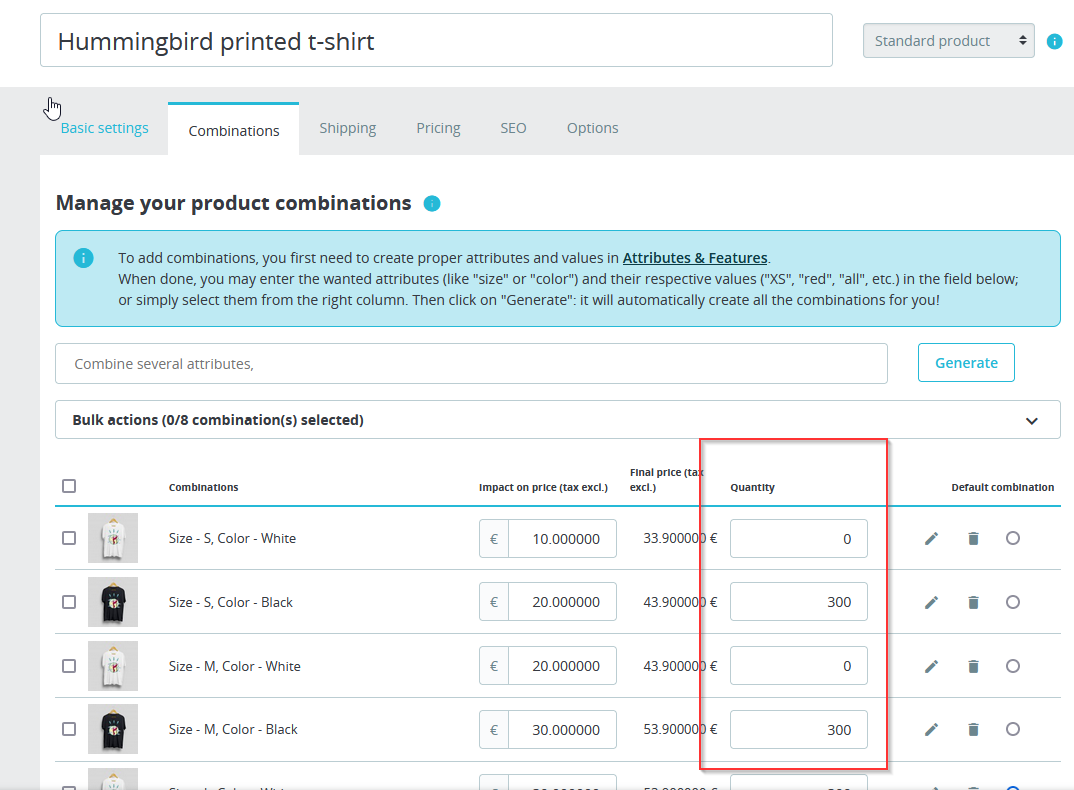This screenshot has width=1074, height=790.
Task: Click info icon beside product type dropdown
Action: pos(1054,41)
